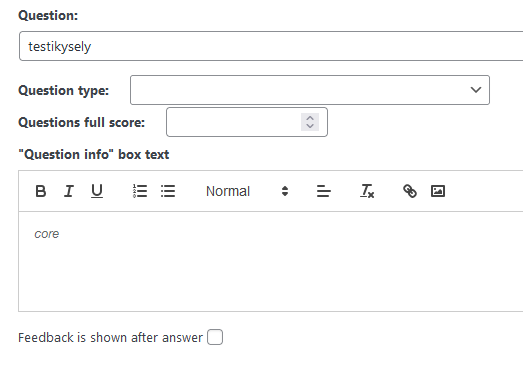The width and height of the screenshot is (523, 367).
Task: Open the Normal heading style dropdown
Action: 247,191
